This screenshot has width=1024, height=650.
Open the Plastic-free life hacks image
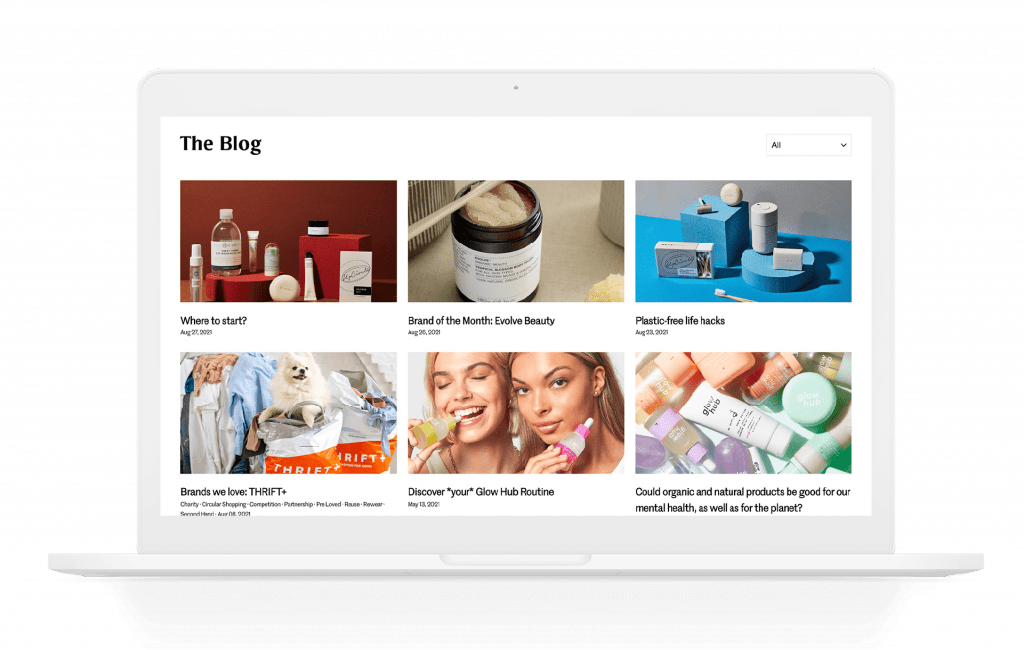point(743,241)
